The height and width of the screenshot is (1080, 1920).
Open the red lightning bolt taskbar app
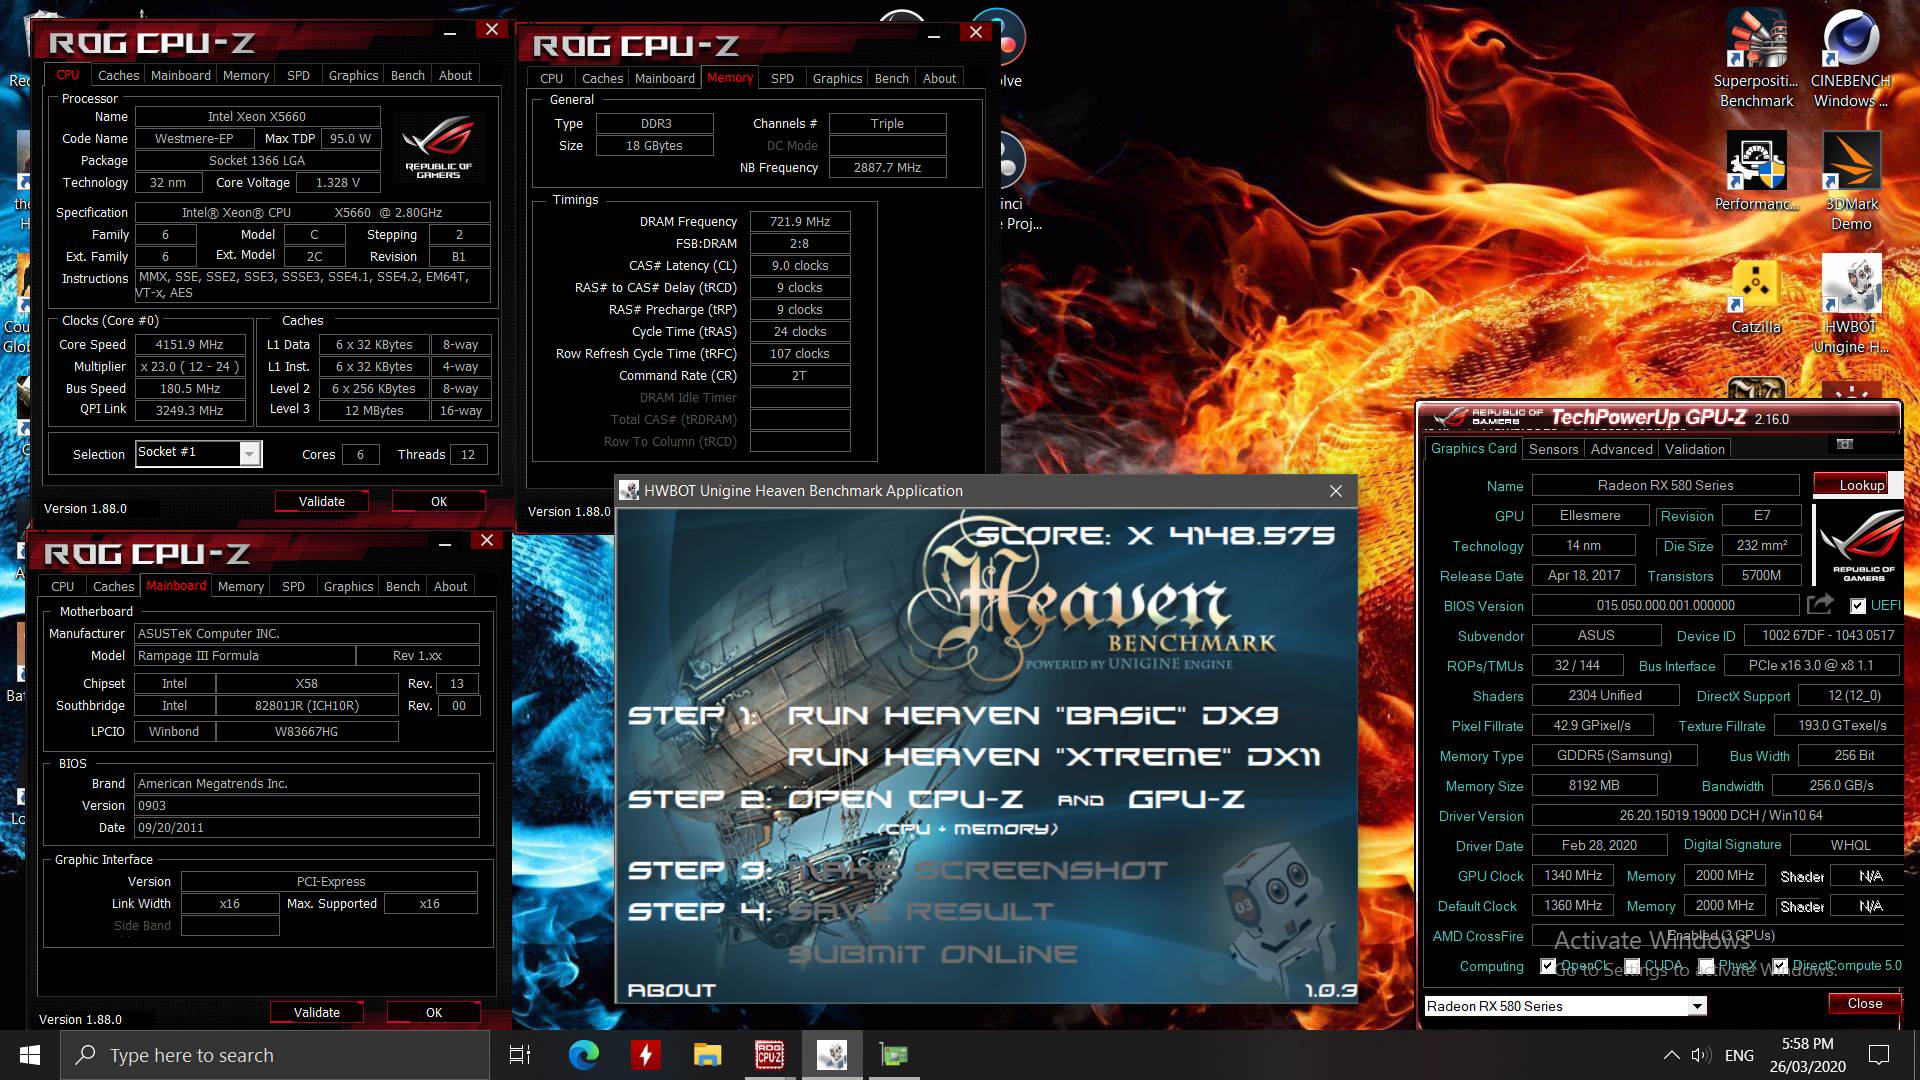[x=645, y=1055]
